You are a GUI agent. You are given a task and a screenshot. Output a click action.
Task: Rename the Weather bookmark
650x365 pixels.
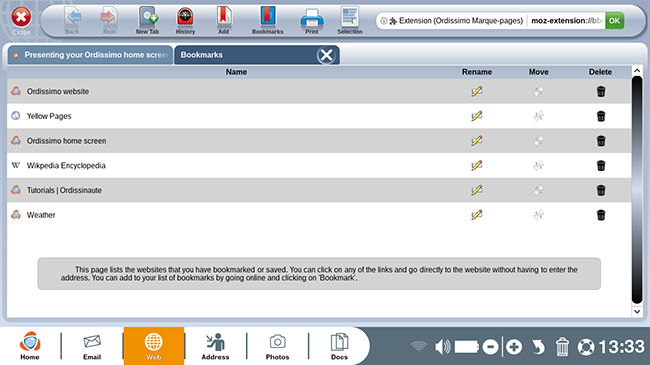477,215
